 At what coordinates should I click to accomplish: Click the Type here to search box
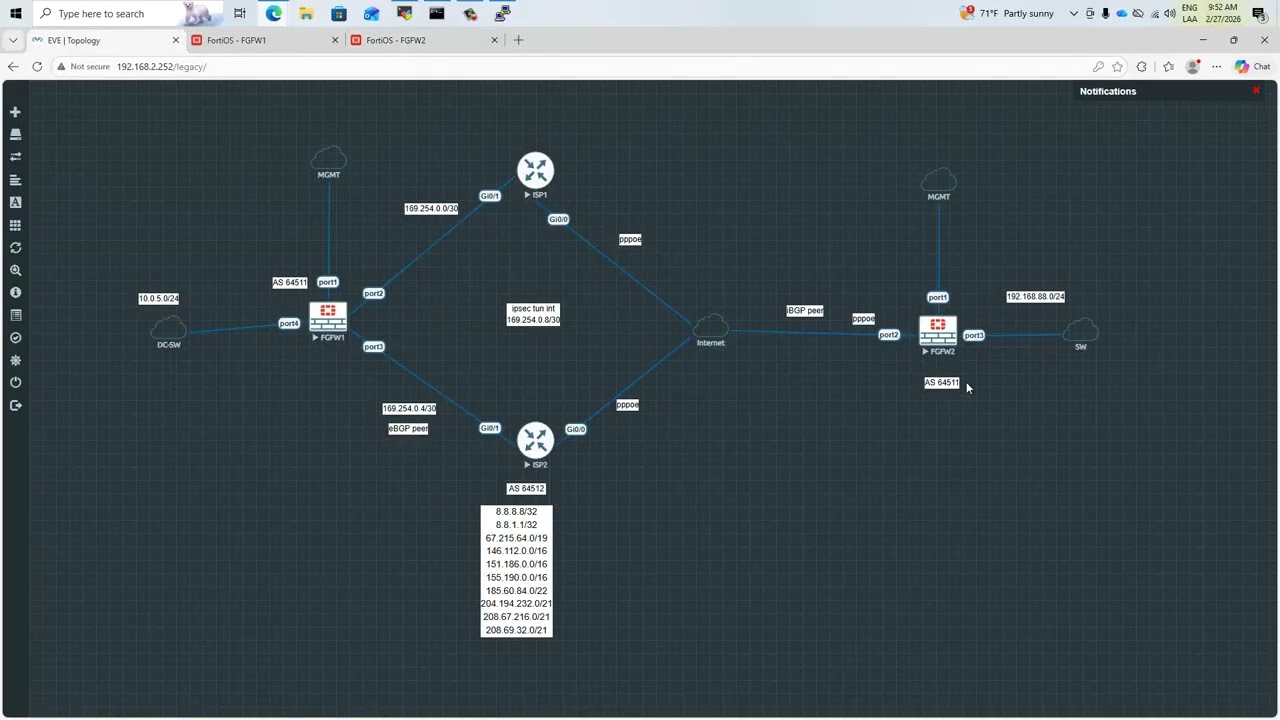click(x=128, y=13)
